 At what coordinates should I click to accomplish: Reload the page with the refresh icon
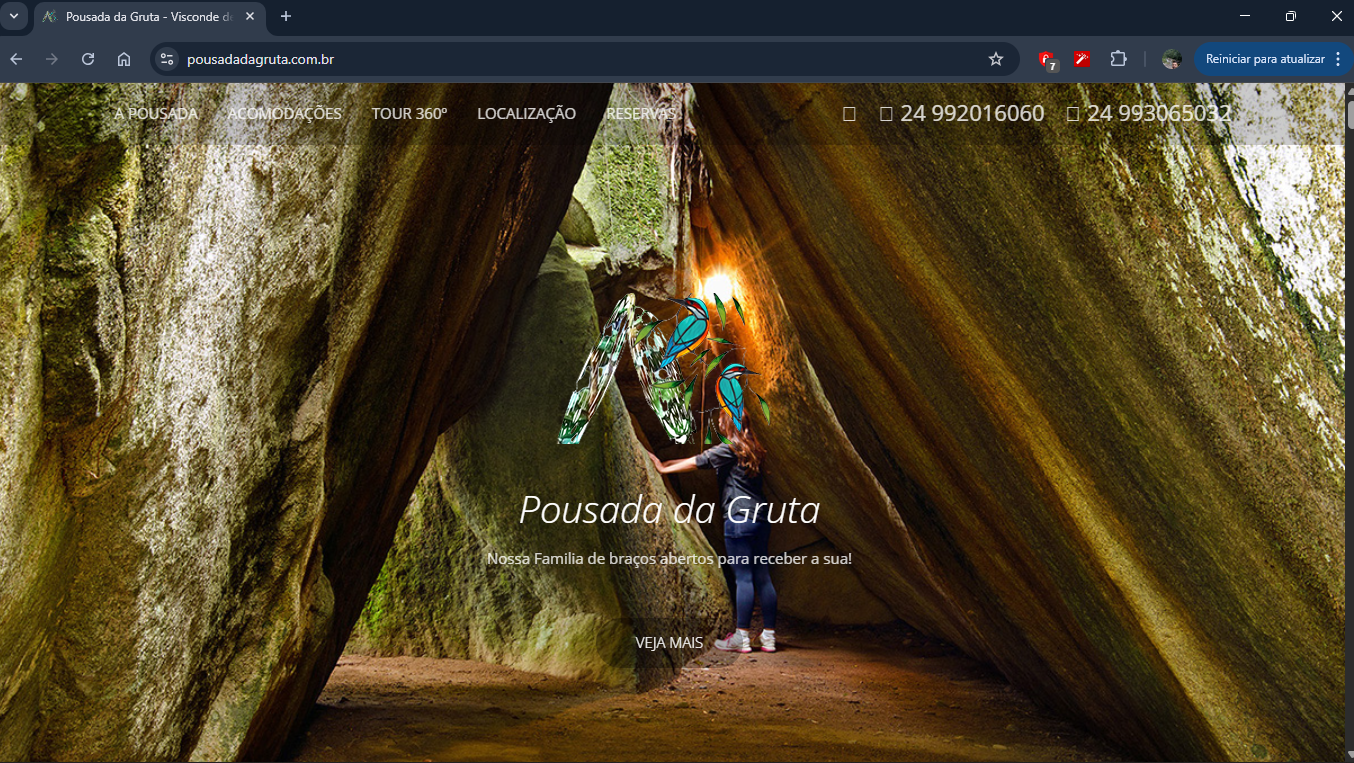[x=88, y=59]
